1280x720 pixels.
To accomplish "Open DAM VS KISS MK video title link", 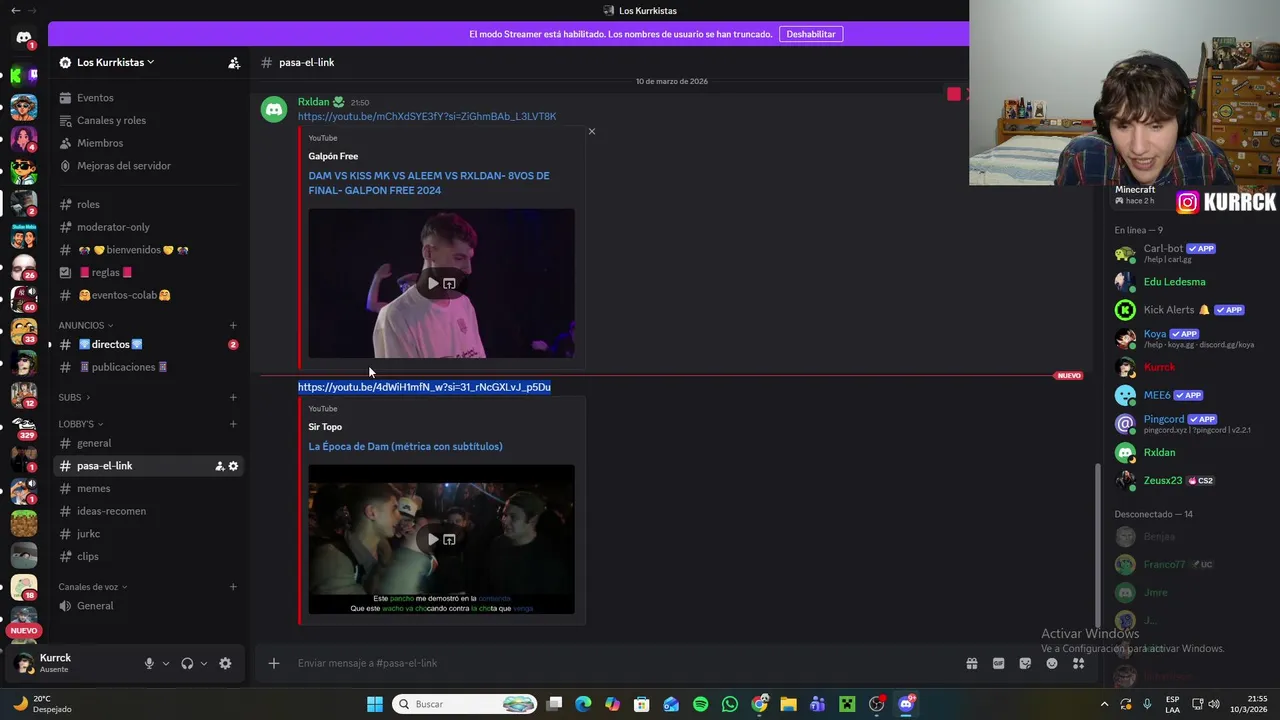I will click(428, 183).
